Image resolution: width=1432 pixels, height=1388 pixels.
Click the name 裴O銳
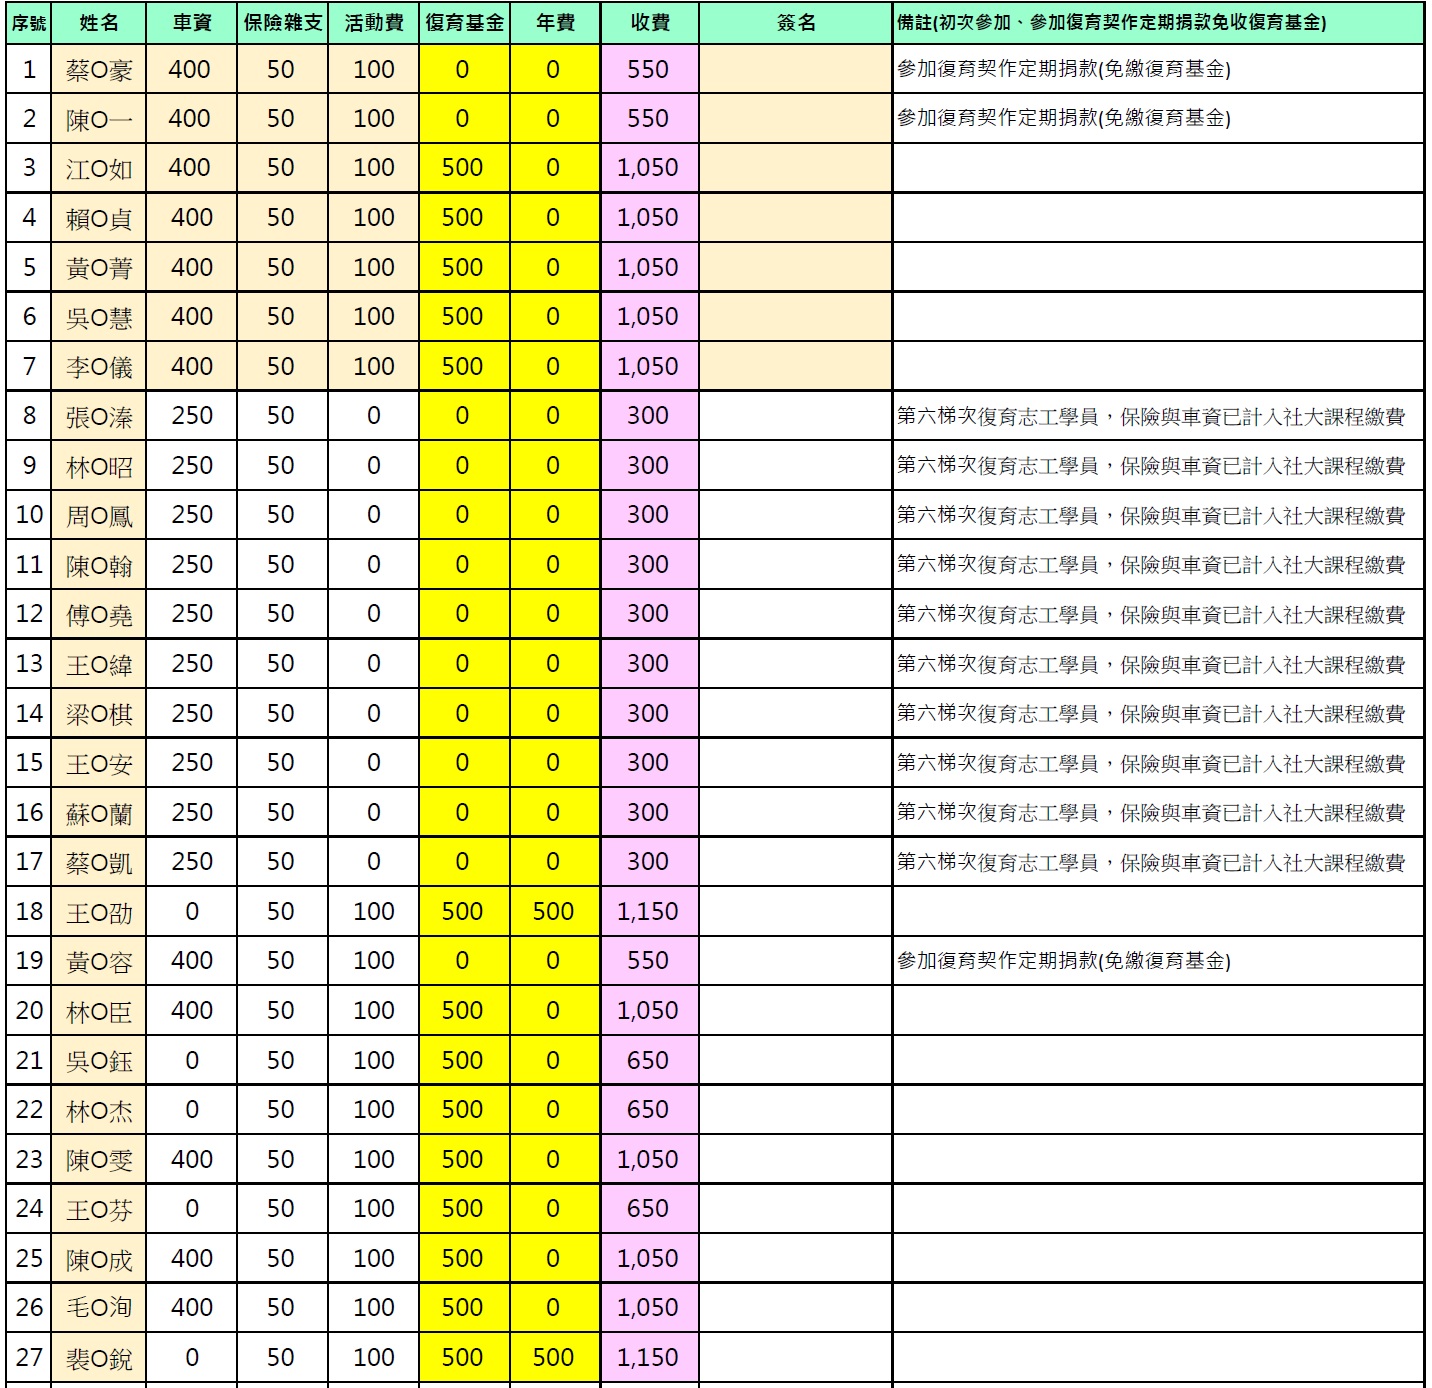[99, 1358]
